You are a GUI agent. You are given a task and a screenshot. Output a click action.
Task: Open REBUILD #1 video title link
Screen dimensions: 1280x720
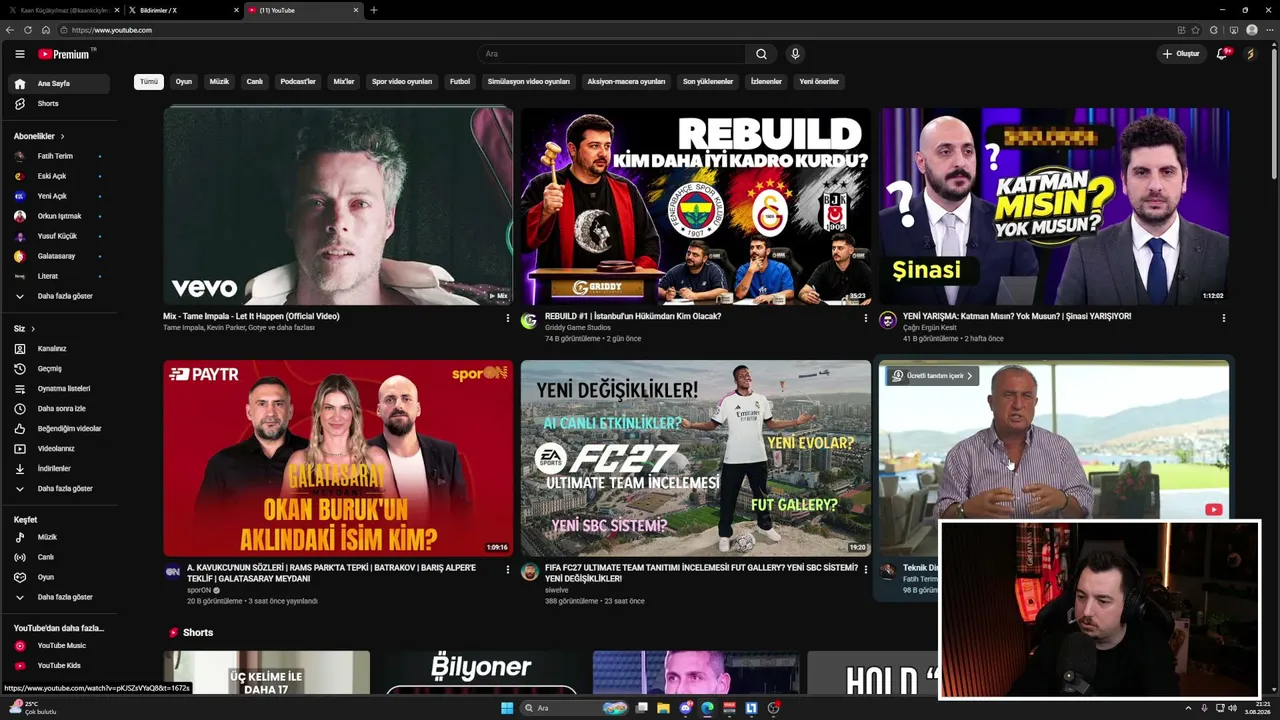(x=633, y=317)
